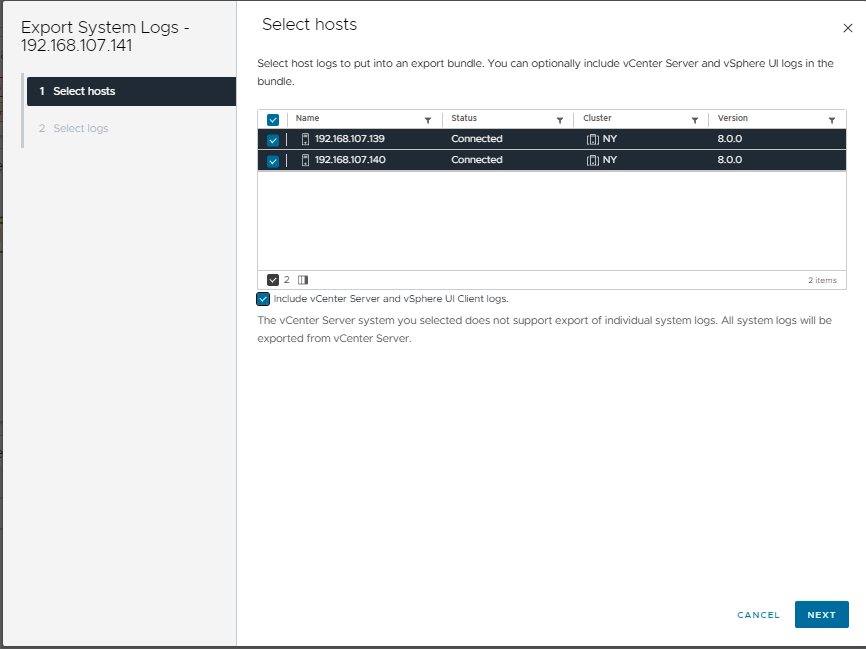
Task: Open the Name column filter
Action: [x=428, y=120]
